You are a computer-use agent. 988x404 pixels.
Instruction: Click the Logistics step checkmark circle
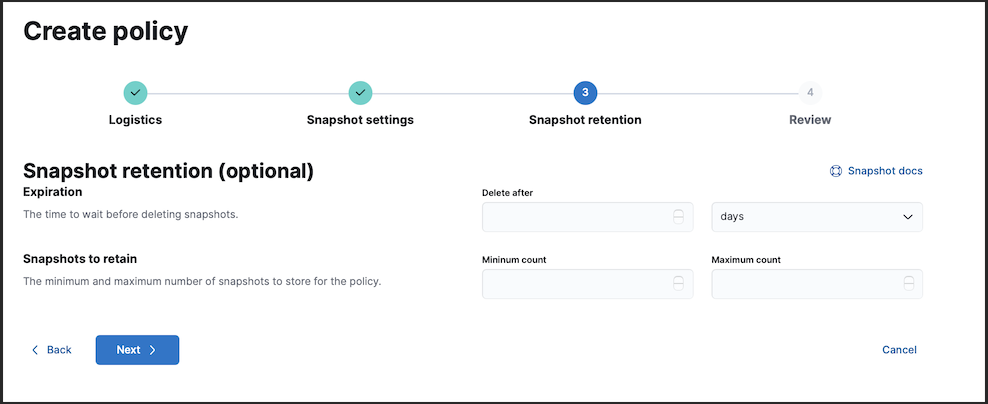click(x=135, y=93)
